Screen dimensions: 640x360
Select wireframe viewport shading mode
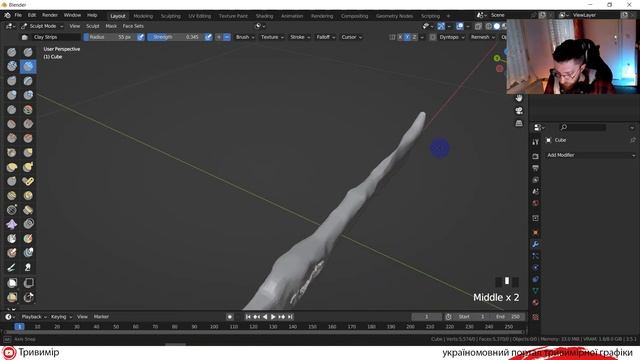pyautogui.click(x=489, y=26)
